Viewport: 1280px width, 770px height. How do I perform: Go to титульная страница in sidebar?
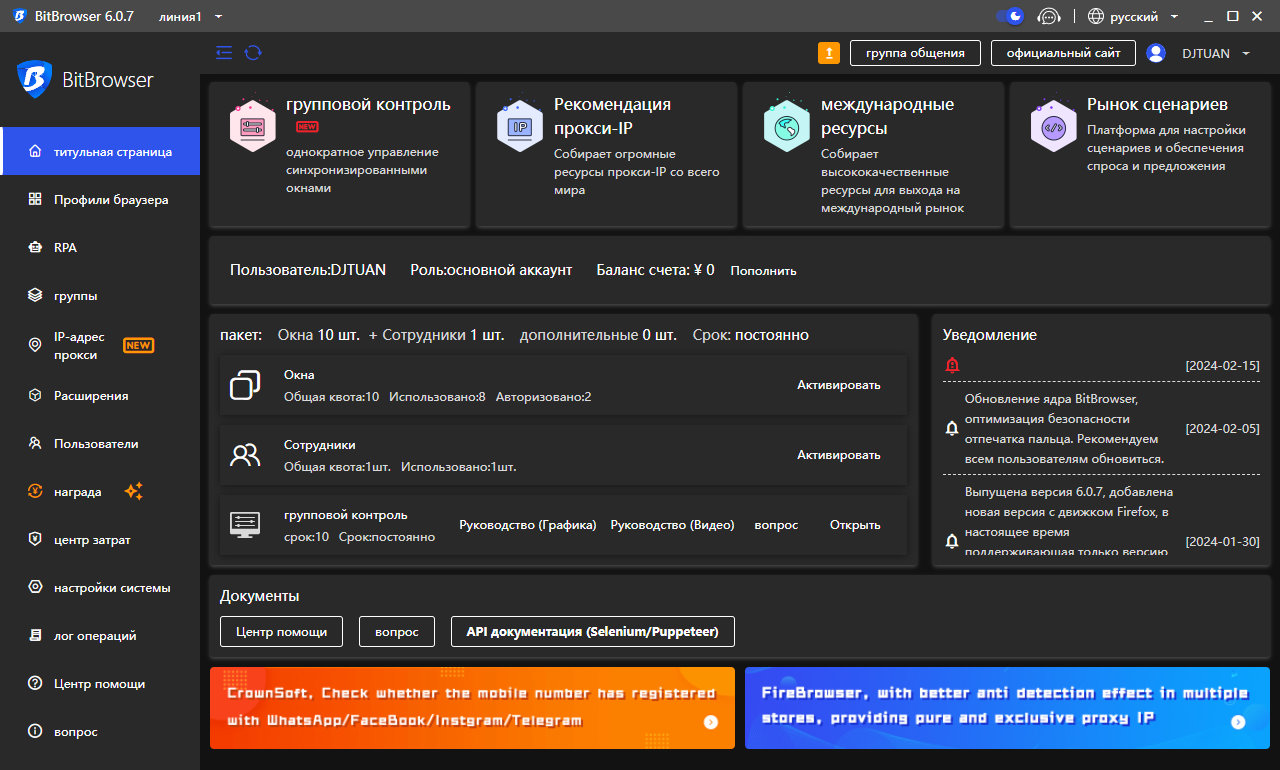click(100, 152)
